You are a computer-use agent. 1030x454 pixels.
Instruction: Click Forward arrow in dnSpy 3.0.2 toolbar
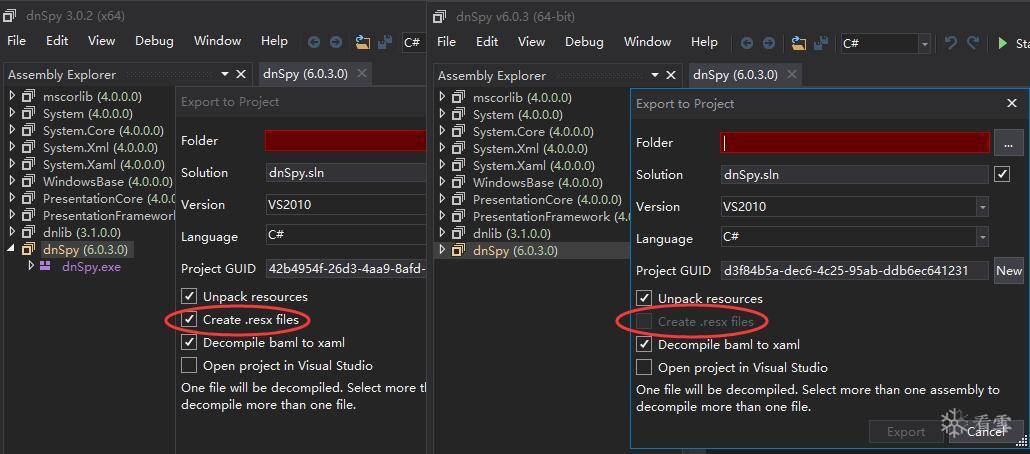(x=336, y=43)
